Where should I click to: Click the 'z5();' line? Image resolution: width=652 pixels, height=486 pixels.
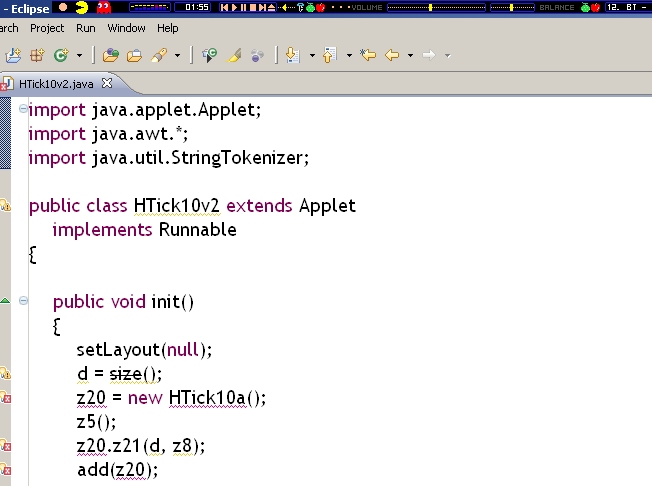pyautogui.click(x=96, y=422)
